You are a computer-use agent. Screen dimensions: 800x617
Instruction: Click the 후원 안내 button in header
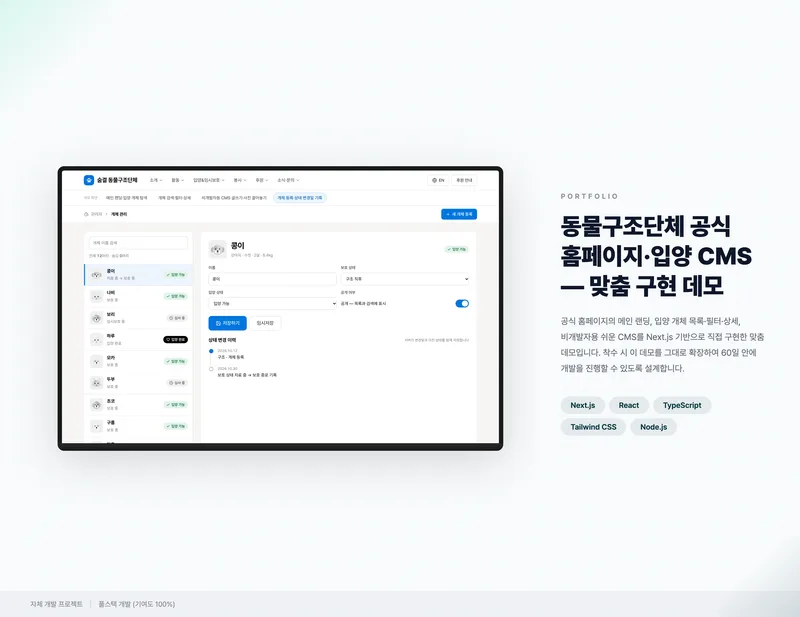pos(464,180)
